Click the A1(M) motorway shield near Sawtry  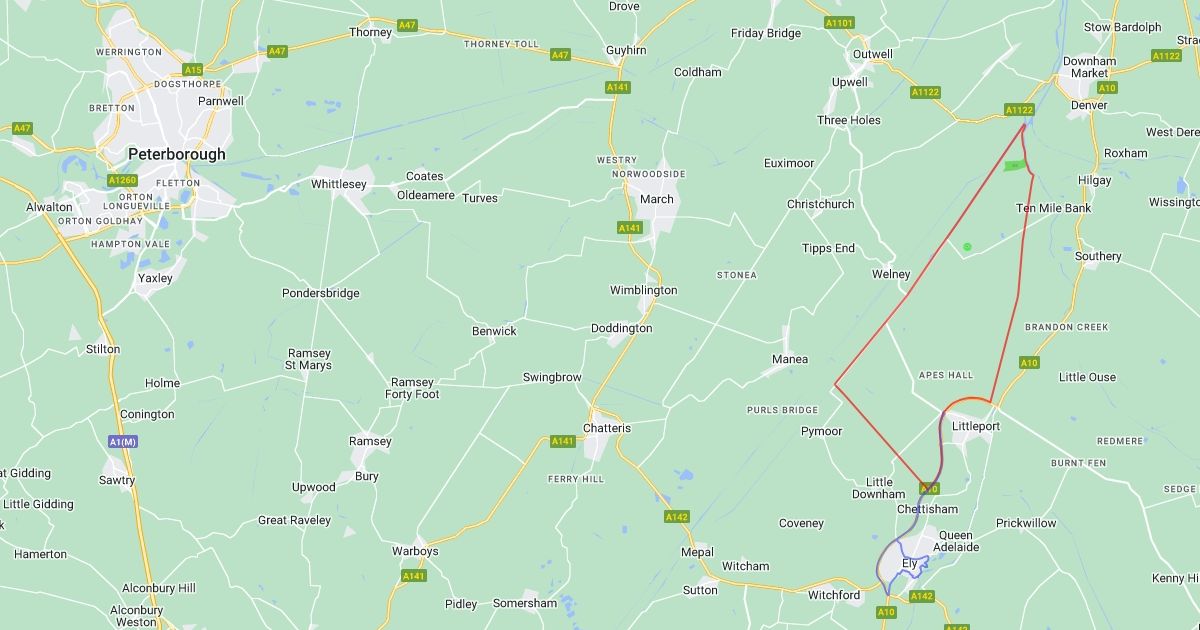[x=122, y=440]
